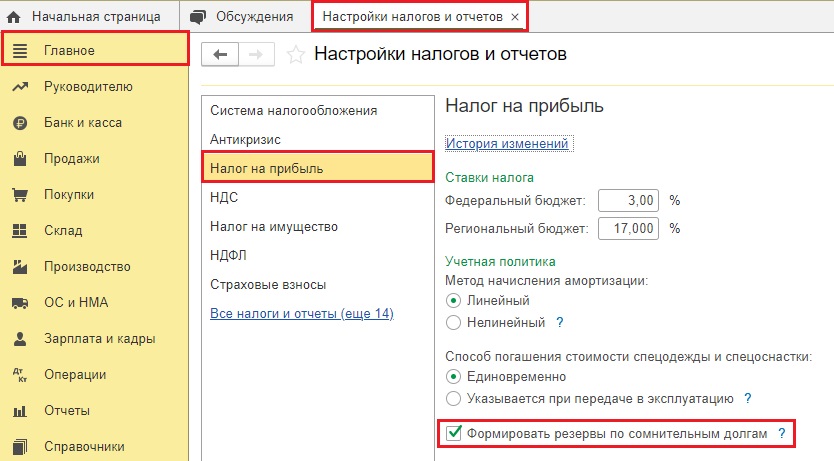This screenshot has width=834, height=461.
Task: Click the Склад grid icon
Action: coord(20,231)
